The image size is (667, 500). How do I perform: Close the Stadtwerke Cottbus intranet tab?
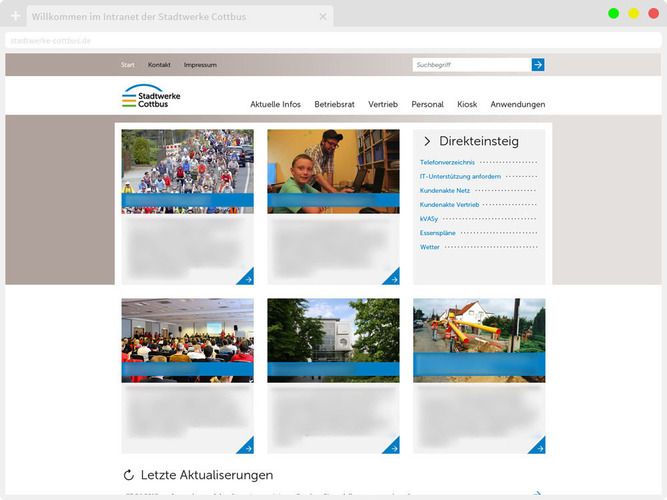click(322, 17)
